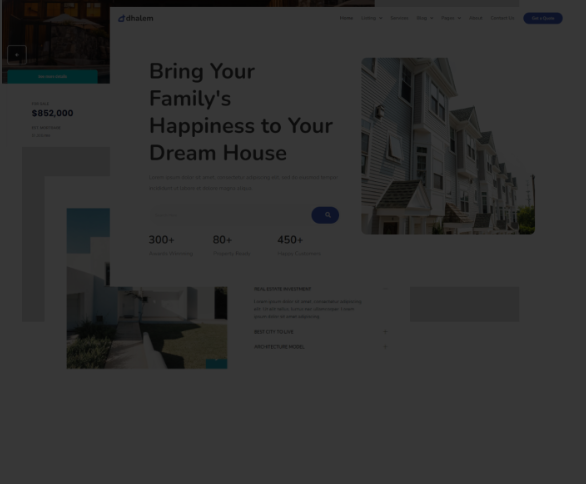Expand Architecture Model plus icon

pos(385,347)
